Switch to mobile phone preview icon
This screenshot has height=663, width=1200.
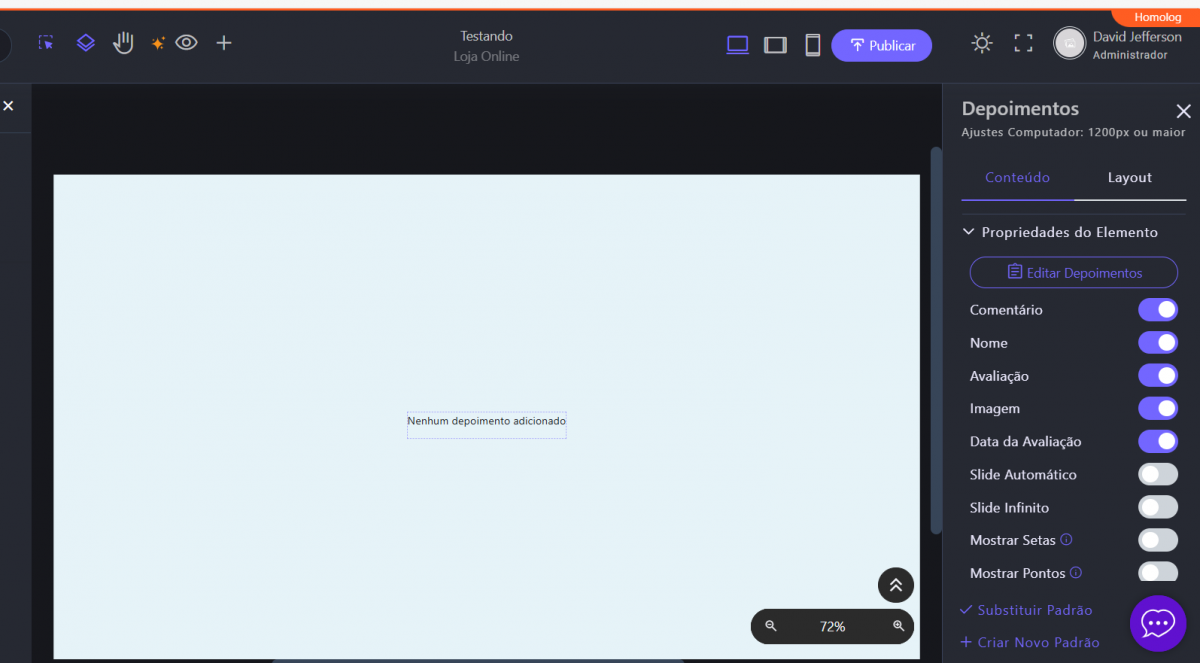tap(813, 45)
